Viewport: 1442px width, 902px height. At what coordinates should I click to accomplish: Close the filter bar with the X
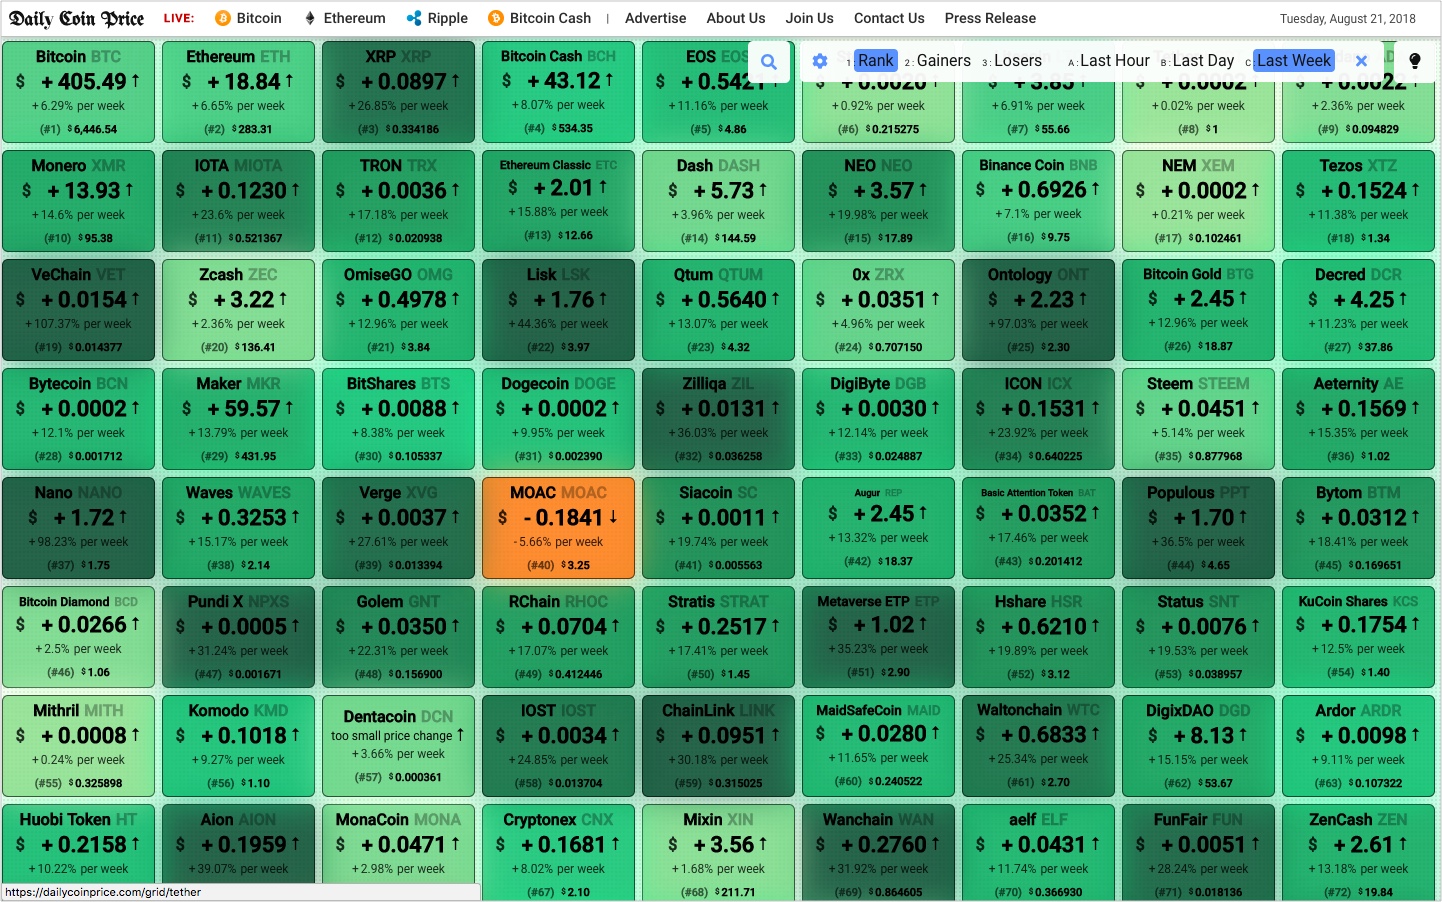[1361, 61]
